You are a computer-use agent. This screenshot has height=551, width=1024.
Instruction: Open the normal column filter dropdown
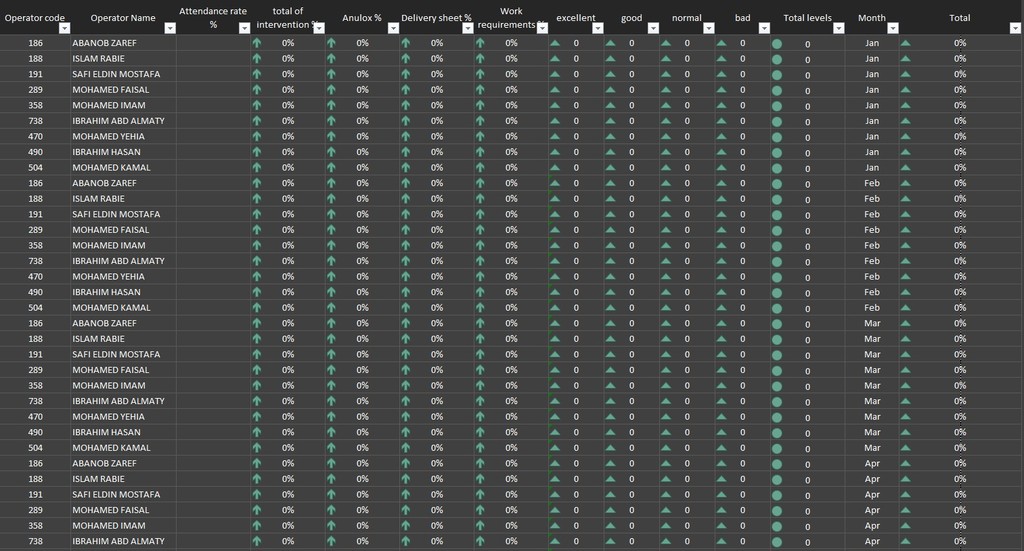tap(709, 28)
